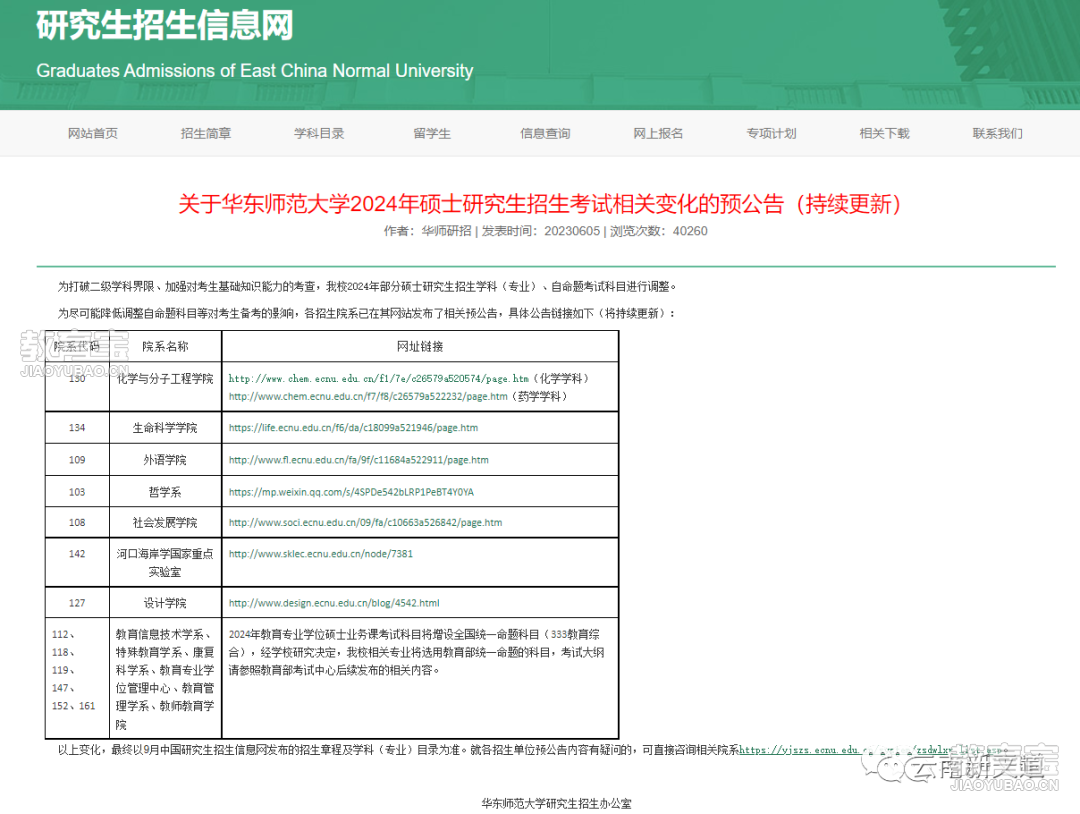Select the red announcement headline text
Image resolution: width=1080 pixels, height=814 pixels.
click(539, 204)
